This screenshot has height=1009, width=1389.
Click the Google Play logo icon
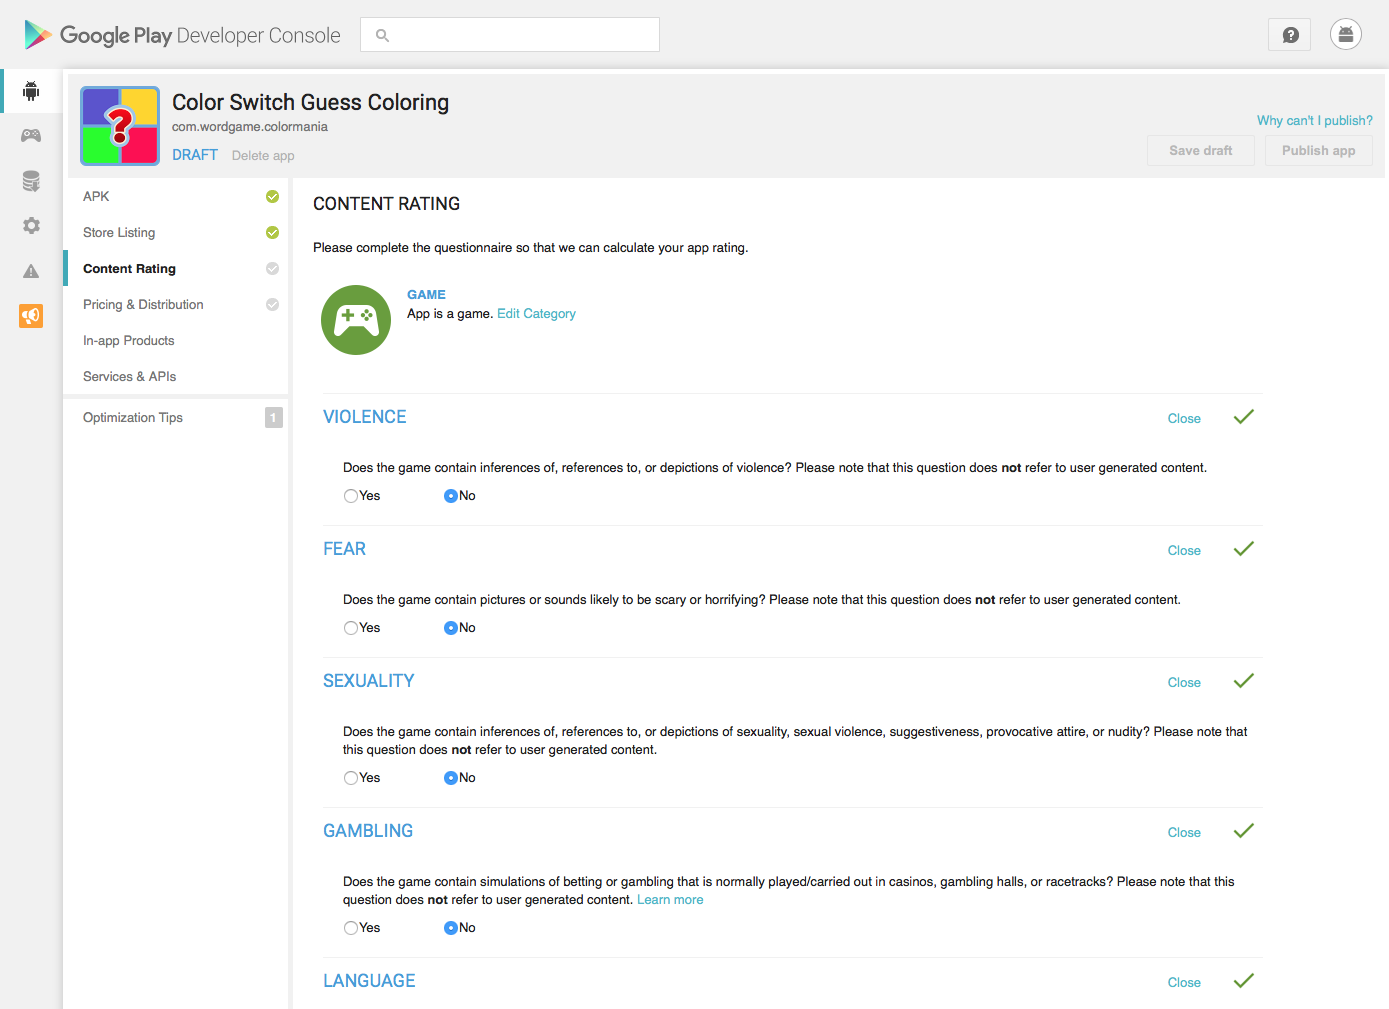[38, 35]
